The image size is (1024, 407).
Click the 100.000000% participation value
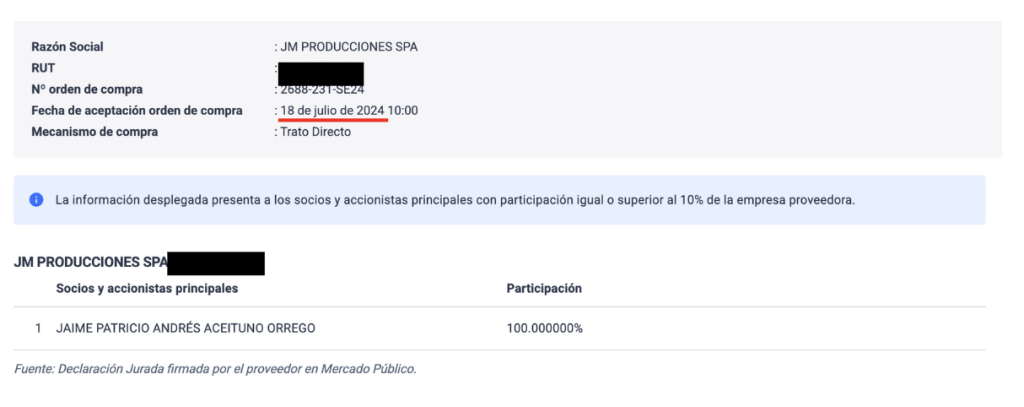[x=545, y=329]
